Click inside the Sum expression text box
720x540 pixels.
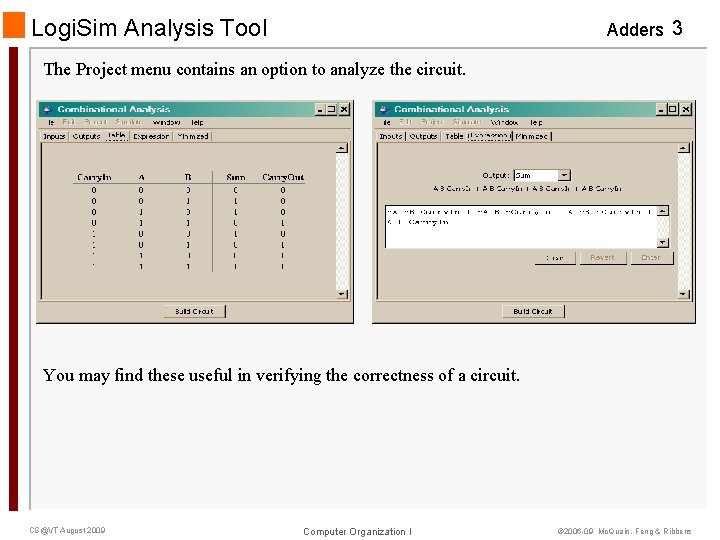pos(521,227)
